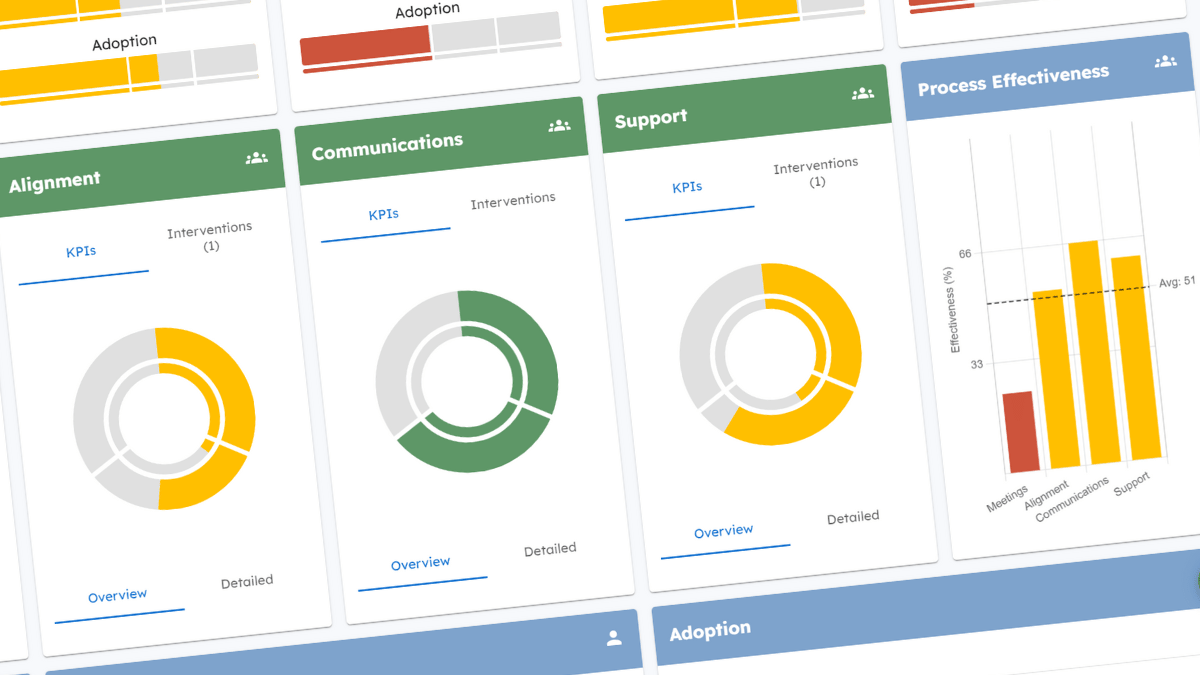Click the Communications axis label under the chart

click(x=1073, y=498)
